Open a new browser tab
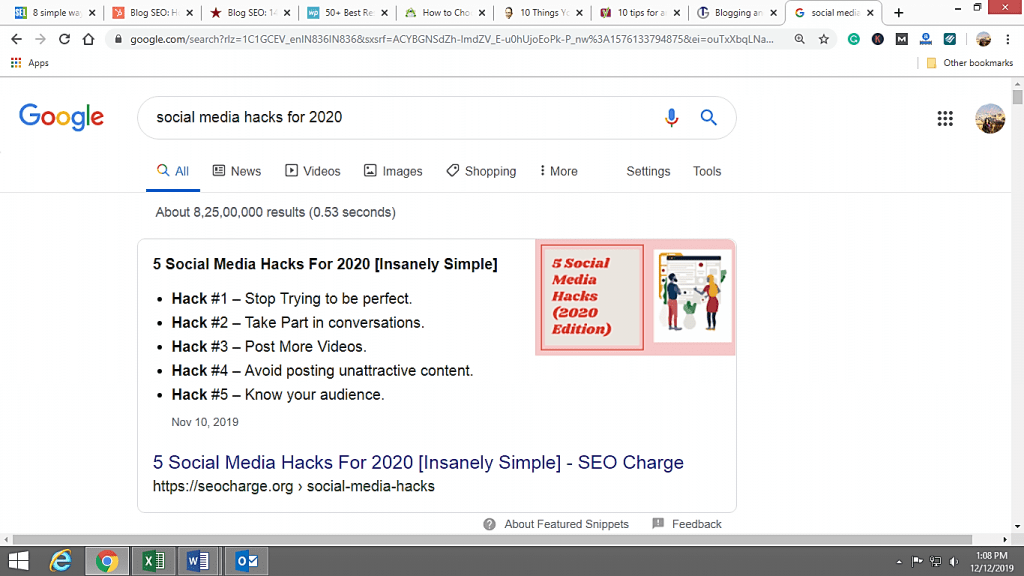The height and width of the screenshot is (576, 1024). [899, 12]
